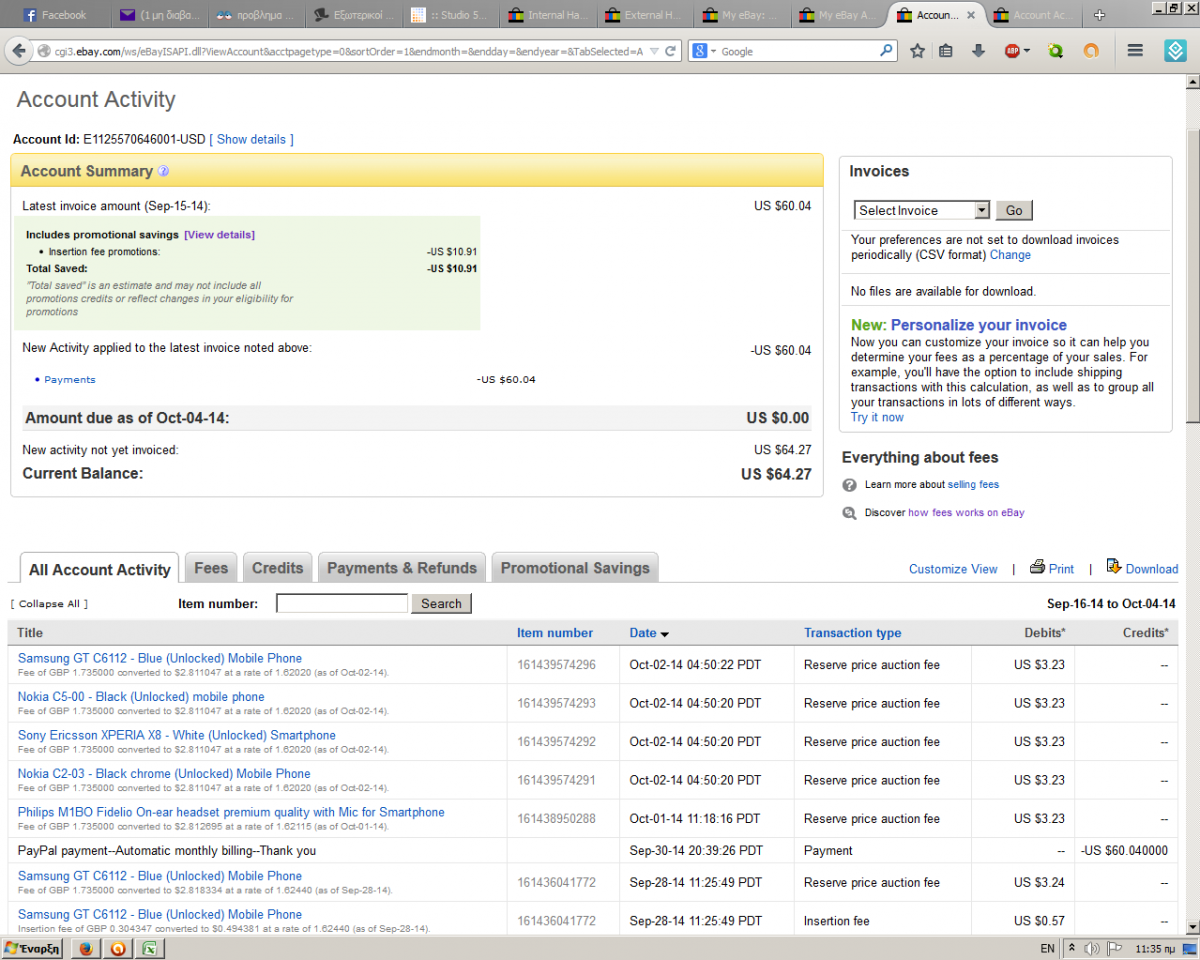This screenshot has width=1200, height=960.
Task: Sort by Item number column header
Action: click(x=555, y=633)
